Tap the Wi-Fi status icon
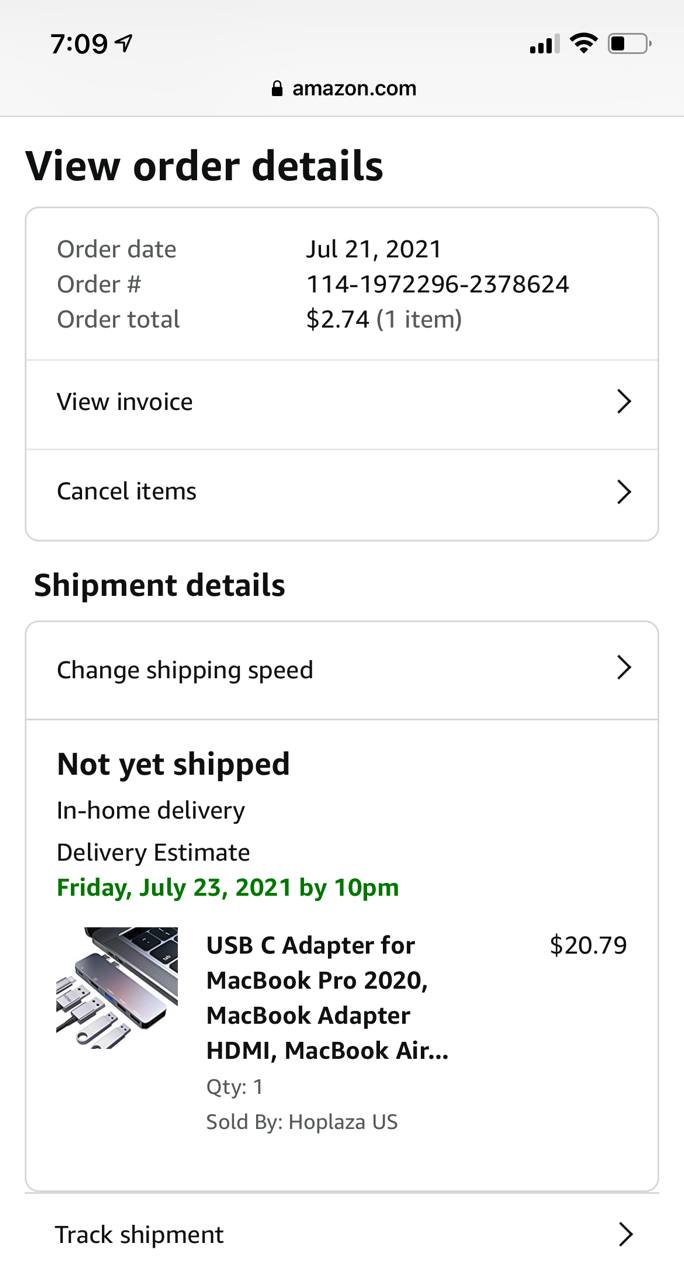Image resolution: width=684 pixels, height=1280 pixels. point(583,43)
